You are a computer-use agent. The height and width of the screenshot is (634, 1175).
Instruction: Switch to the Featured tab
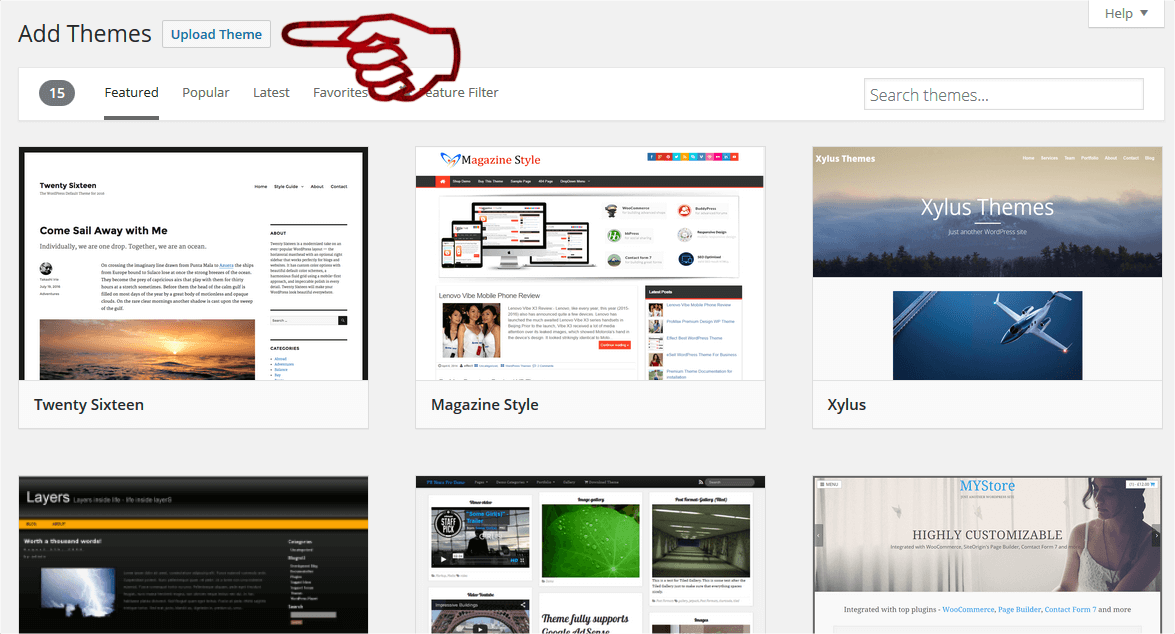pyautogui.click(x=131, y=93)
